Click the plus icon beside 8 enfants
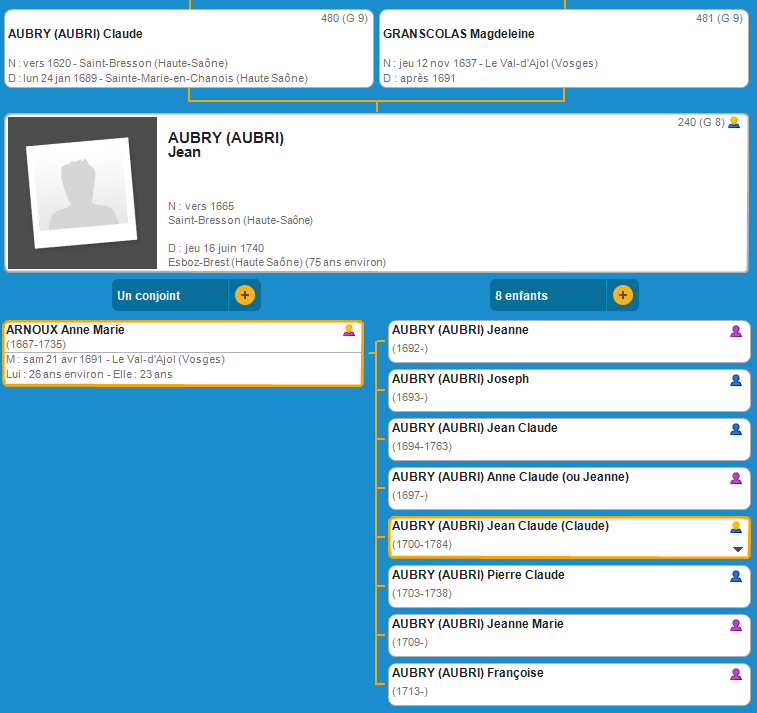Image resolution: width=757 pixels, height=713 pixels. 622,295
